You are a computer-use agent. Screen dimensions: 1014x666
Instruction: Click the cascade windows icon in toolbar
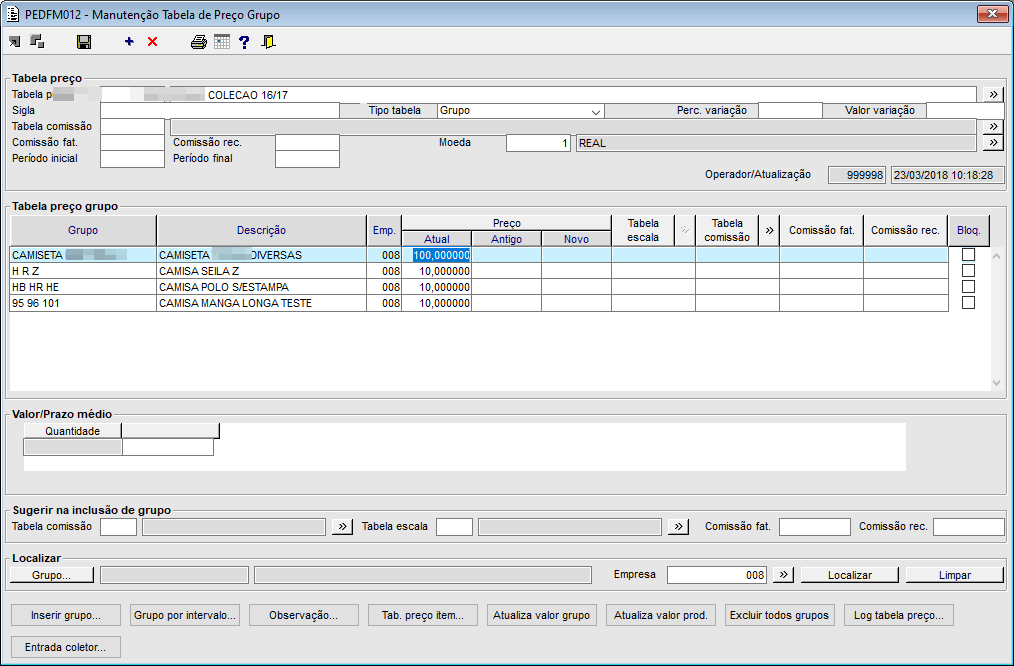click(38, 42)
